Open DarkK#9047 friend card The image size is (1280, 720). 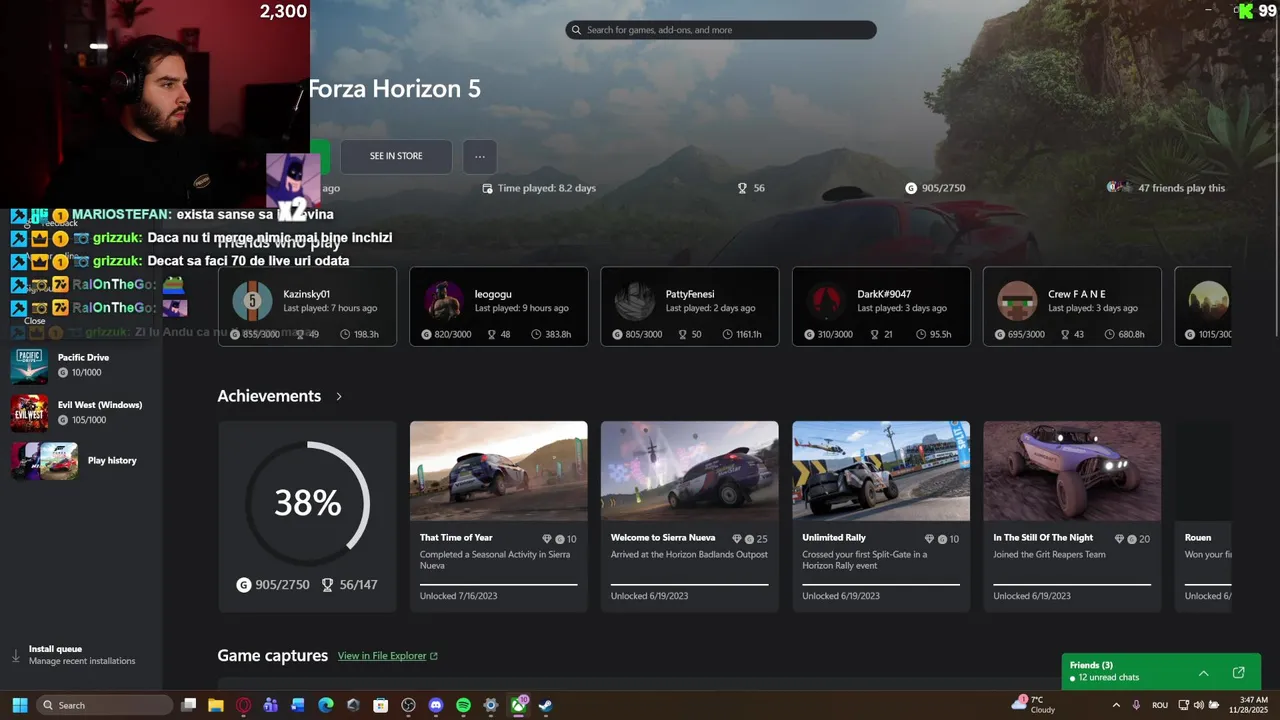(881, 306)
